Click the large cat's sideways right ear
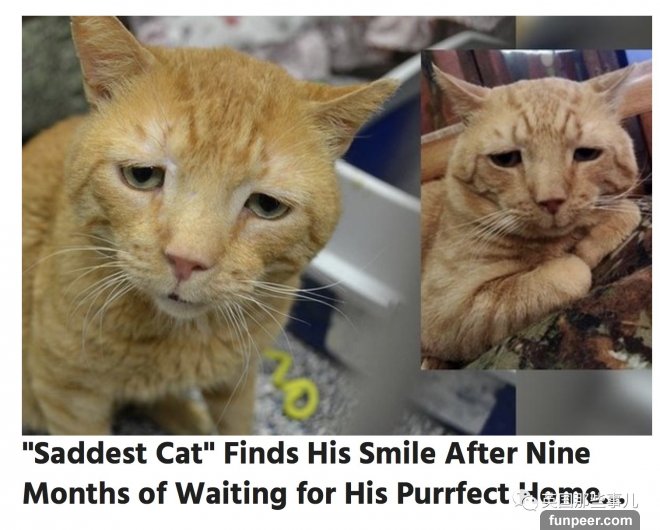Viewport: 660px width, 530px height. (354, 111)
